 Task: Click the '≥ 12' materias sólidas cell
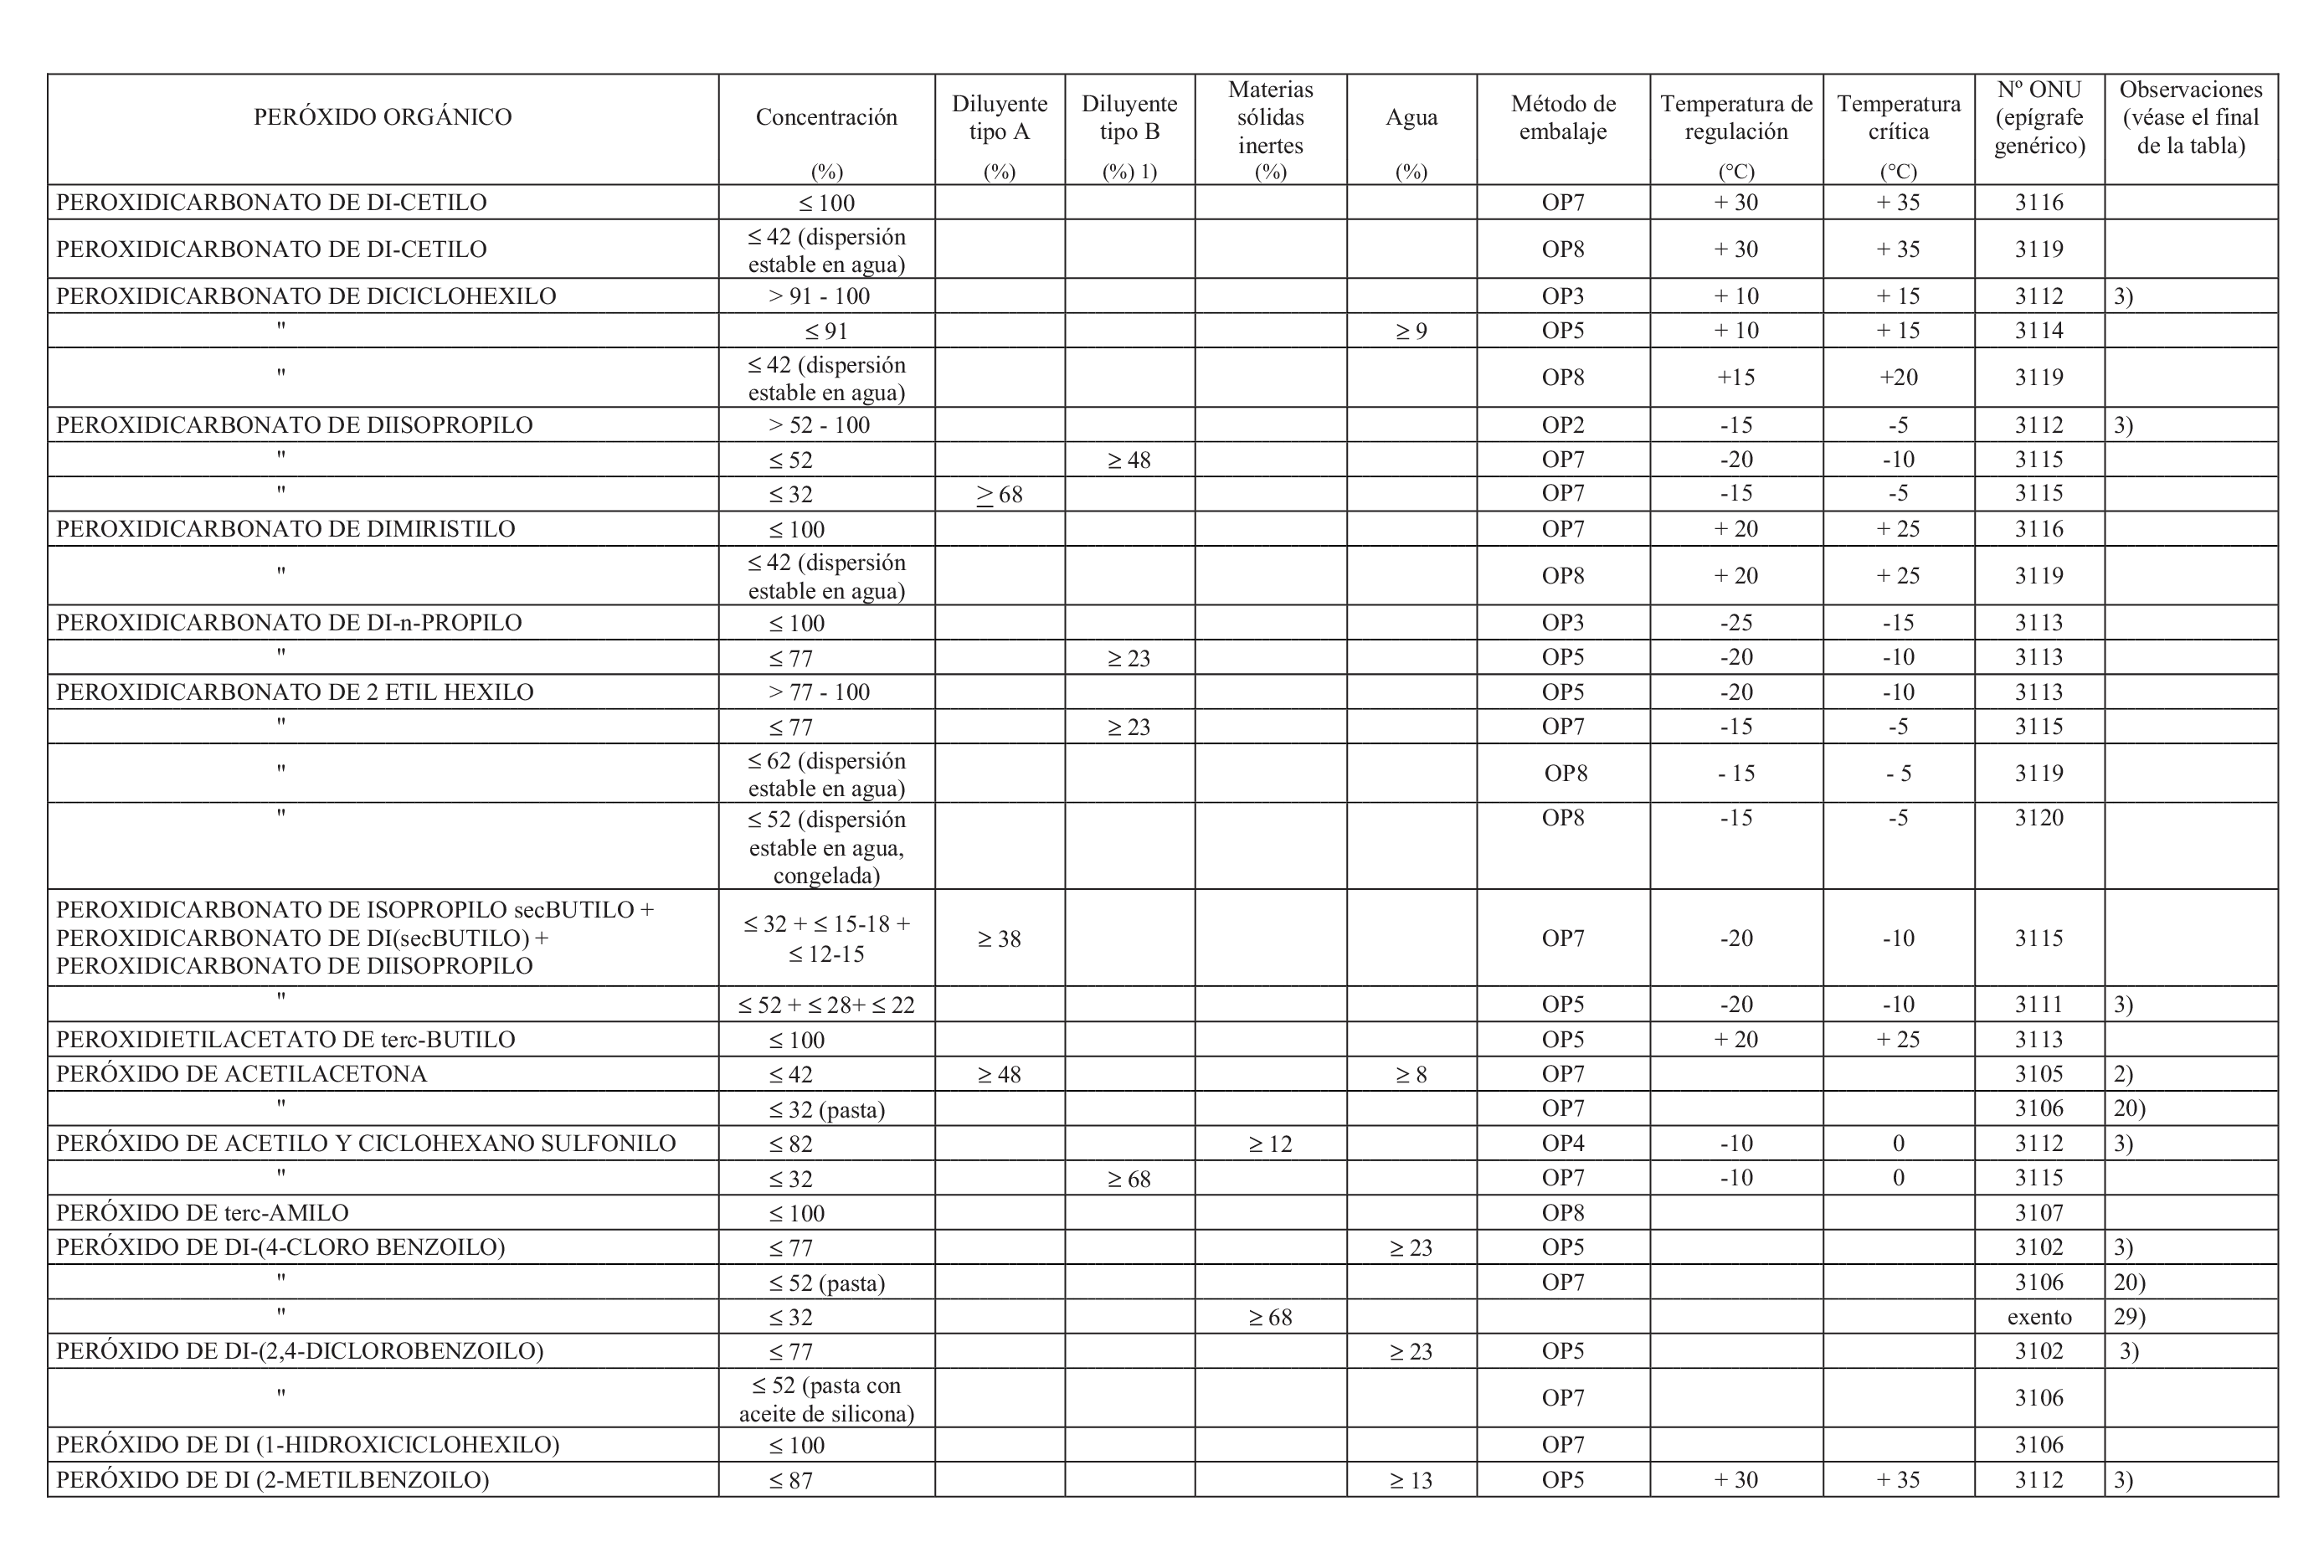click(x=1270, y=1144)
